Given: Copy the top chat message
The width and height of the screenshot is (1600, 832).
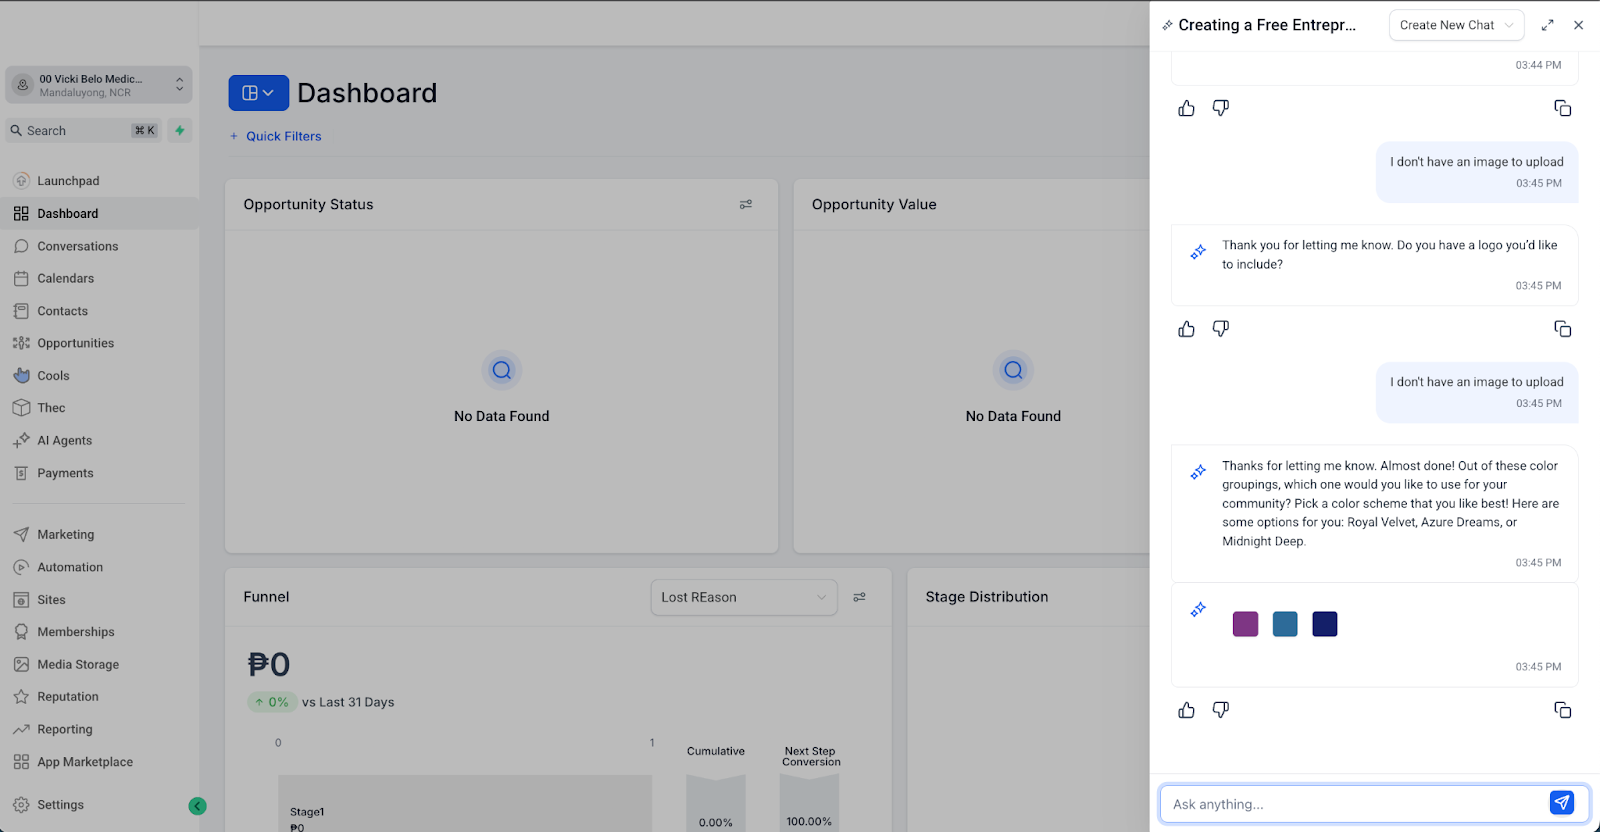Looking at the screenshot, I should pos(1563,108).
